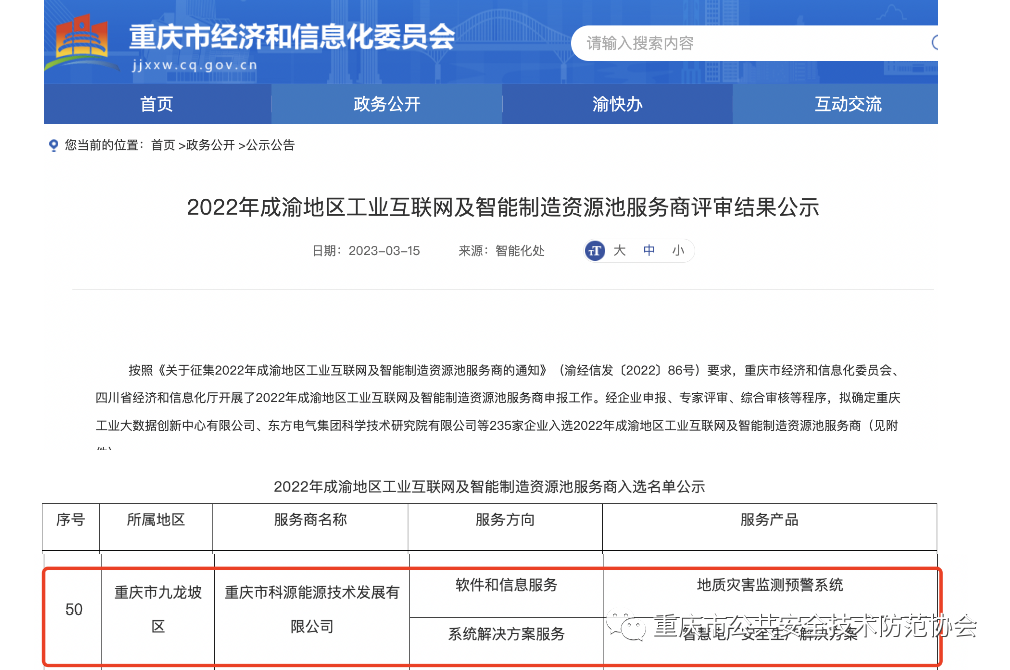The height and width of the screenshot is (670, 1010).
Task: Click the 重庆市科源能源技术发展有限公司 cell
Action: pyautogui.click(x=312, y=609)
